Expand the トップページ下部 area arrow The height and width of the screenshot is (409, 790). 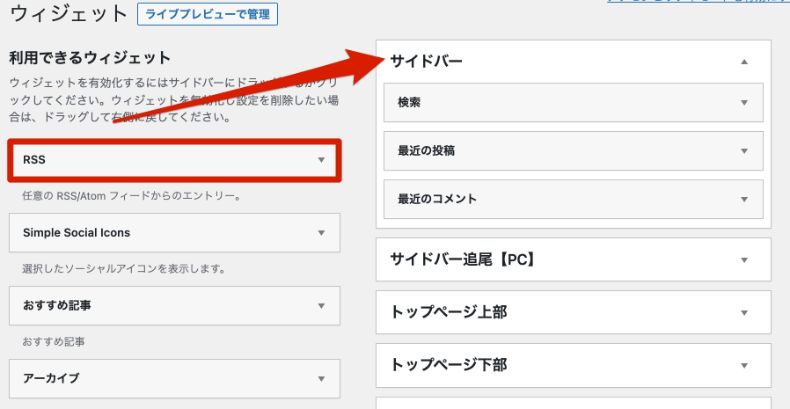(744, 366)
